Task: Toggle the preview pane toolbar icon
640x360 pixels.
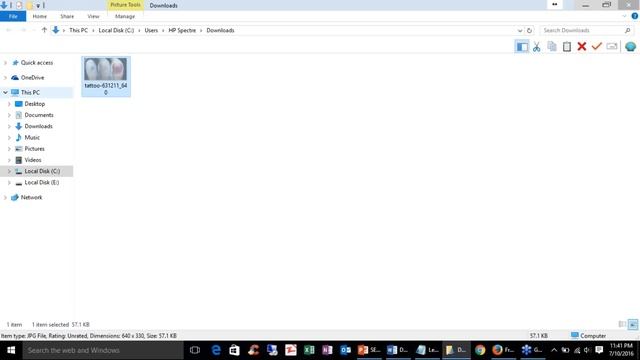Action: point(522,47)
